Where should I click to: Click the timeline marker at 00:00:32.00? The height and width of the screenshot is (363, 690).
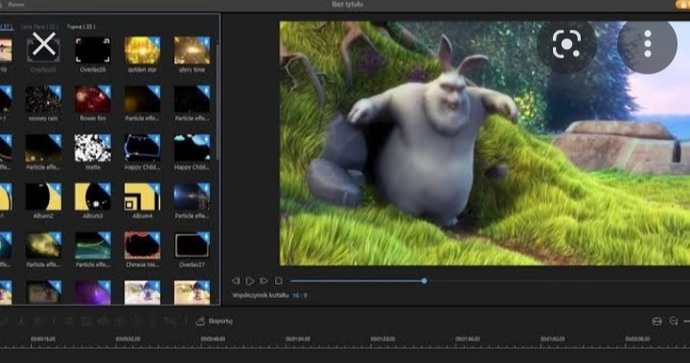(x=128, y=339)
